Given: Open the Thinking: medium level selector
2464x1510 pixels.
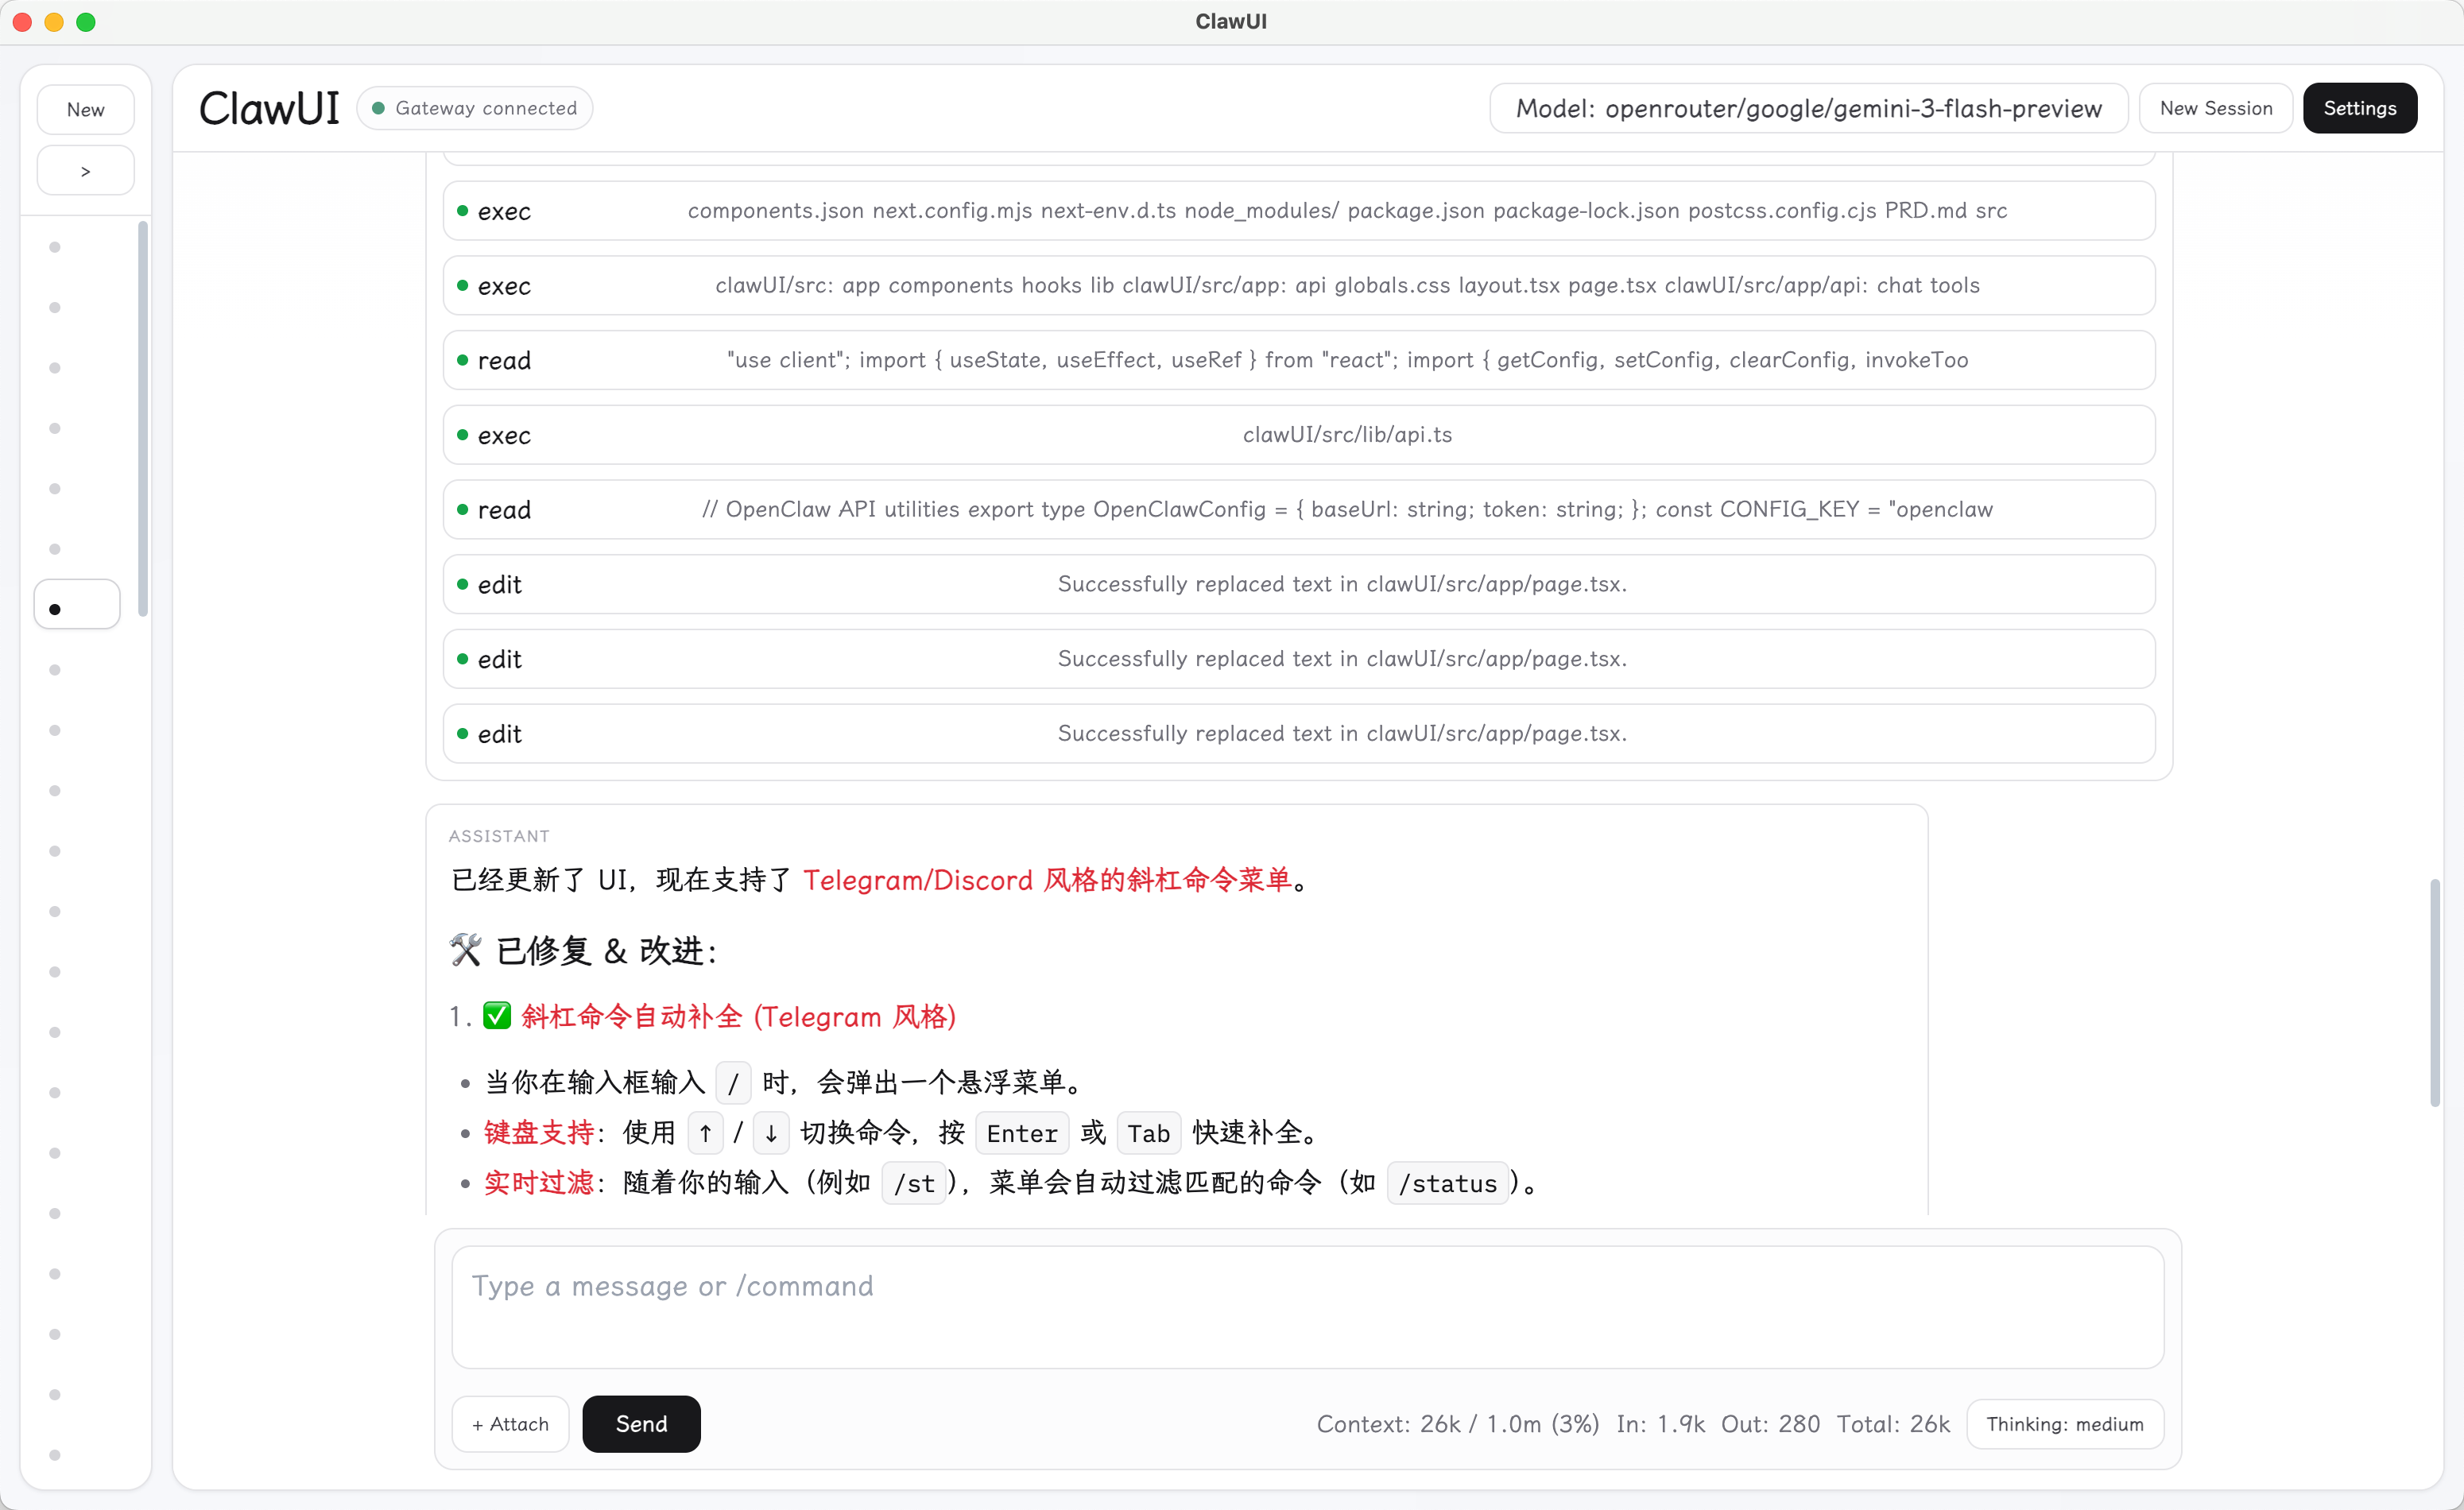Looking at the screenshot, I should (2065, 1424).
